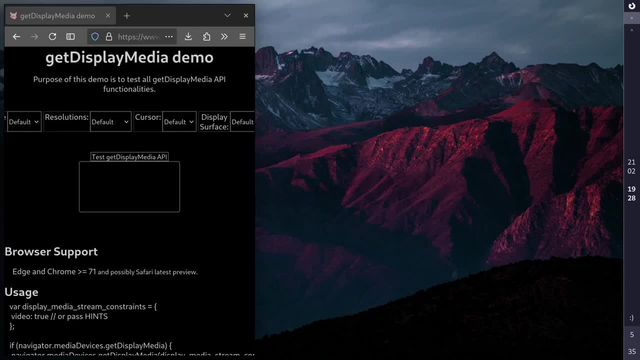Click the getDisplayMedia demo page title
The image size is (640, 360).
click(129, 57)
